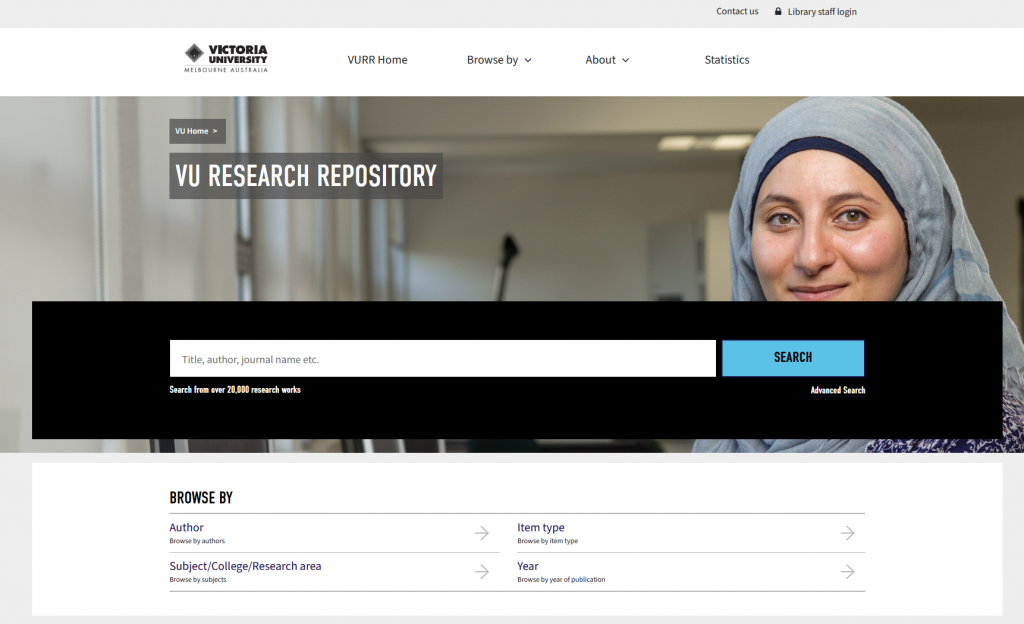This screenshot has width=1024, height=624.
Task: Open the Library staff login link
Action: (x=822, y=12)
